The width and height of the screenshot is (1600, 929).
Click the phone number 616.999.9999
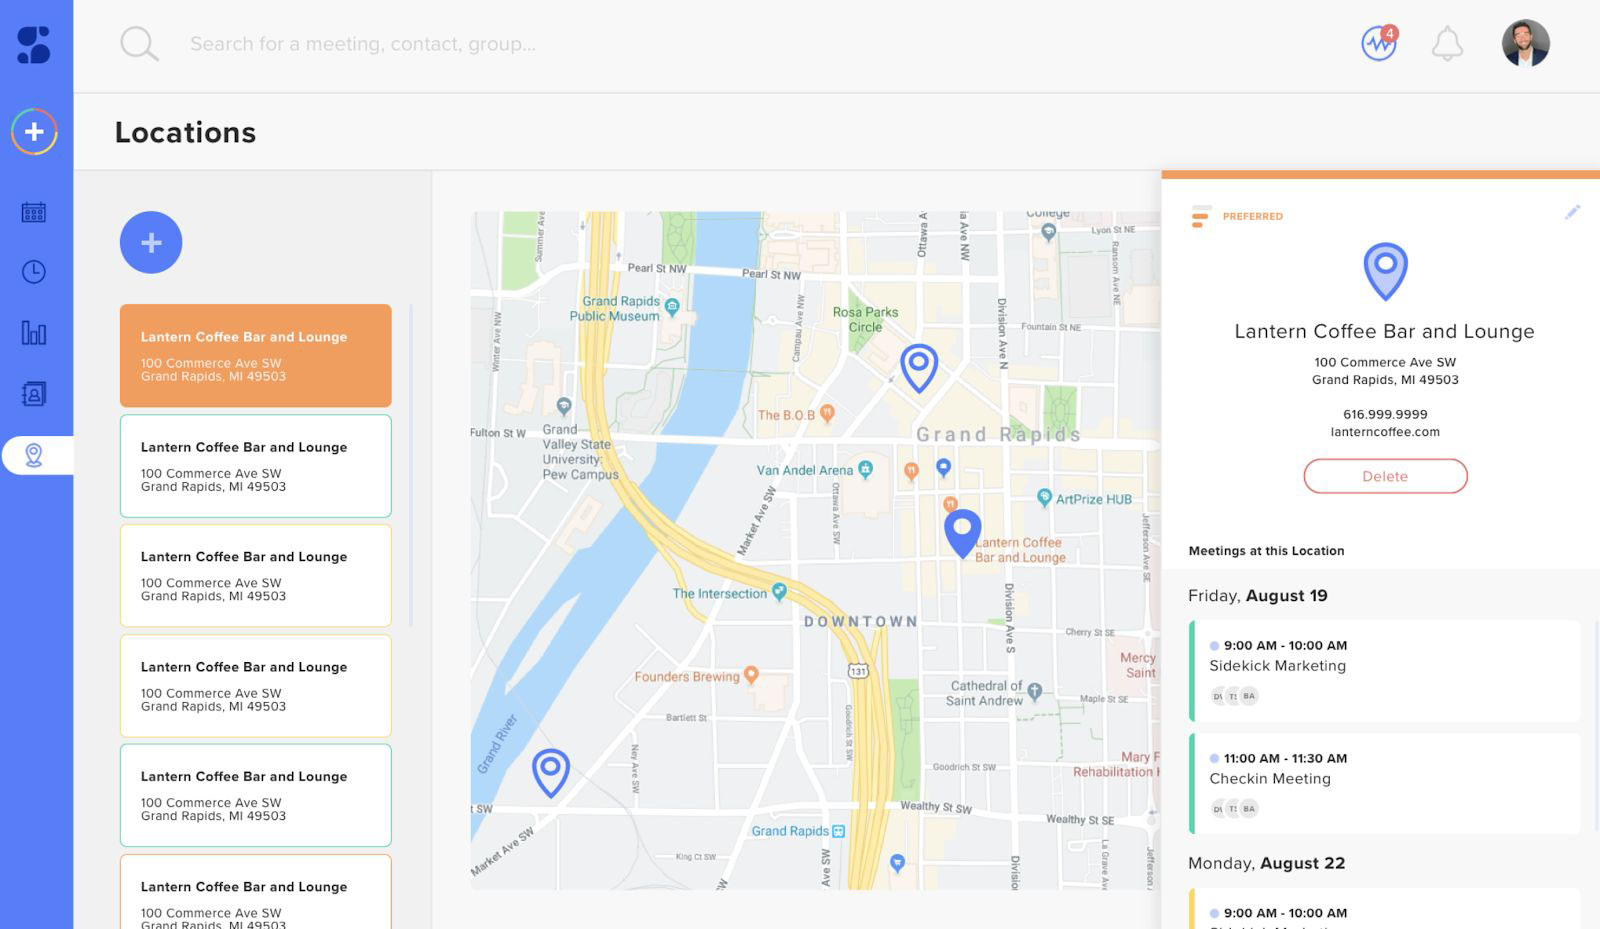click(x=1385, y=414)
